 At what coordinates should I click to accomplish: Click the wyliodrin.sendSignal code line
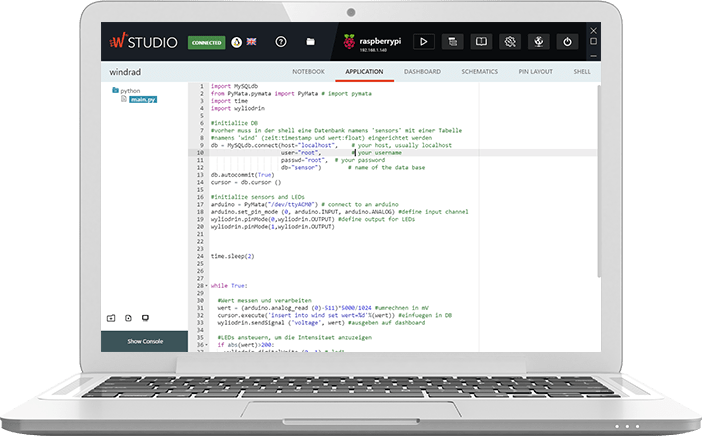point(321,323)
